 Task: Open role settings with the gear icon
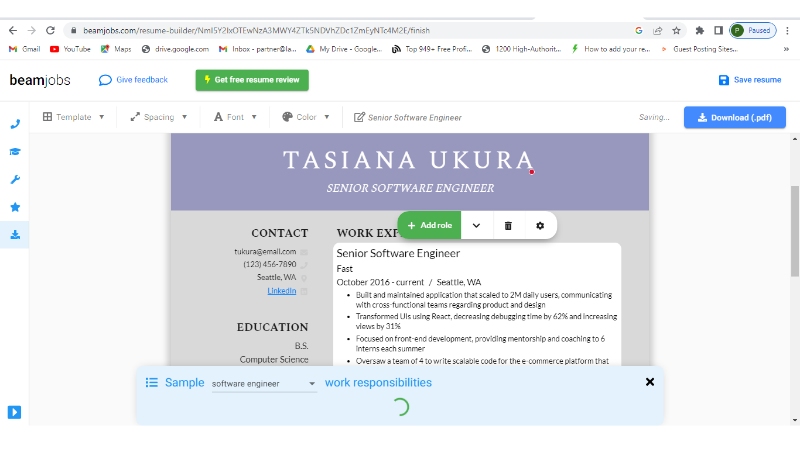click(x=540, y=226)
